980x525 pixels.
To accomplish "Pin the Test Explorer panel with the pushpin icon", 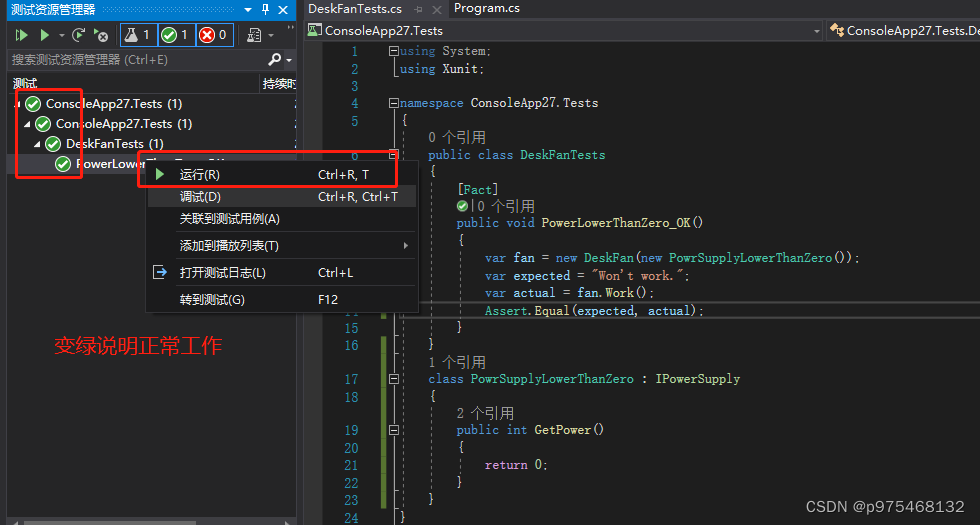I will coord(265,9).
